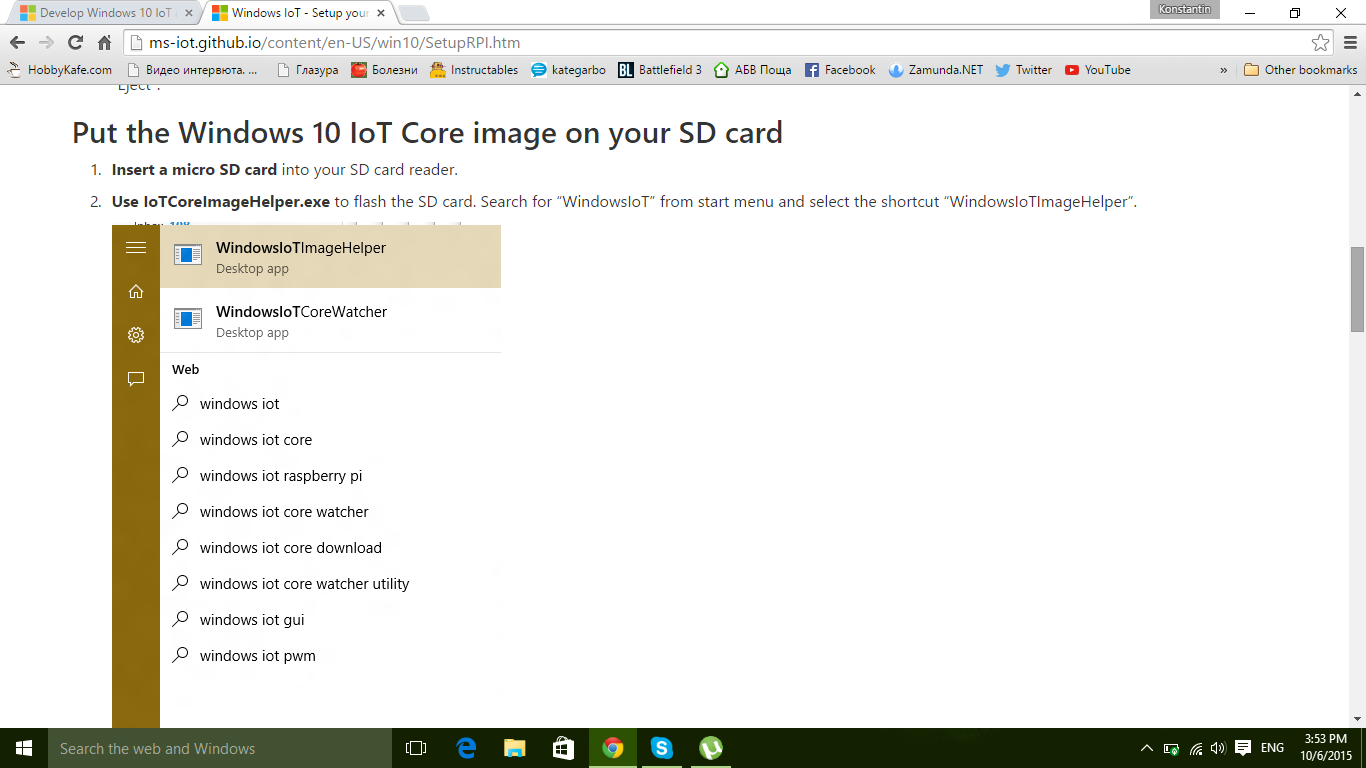The width and height of the screenshot is (1366, 768).
Task: Click the settings gear in the Start sidebar
Action: tap(136, 335)
